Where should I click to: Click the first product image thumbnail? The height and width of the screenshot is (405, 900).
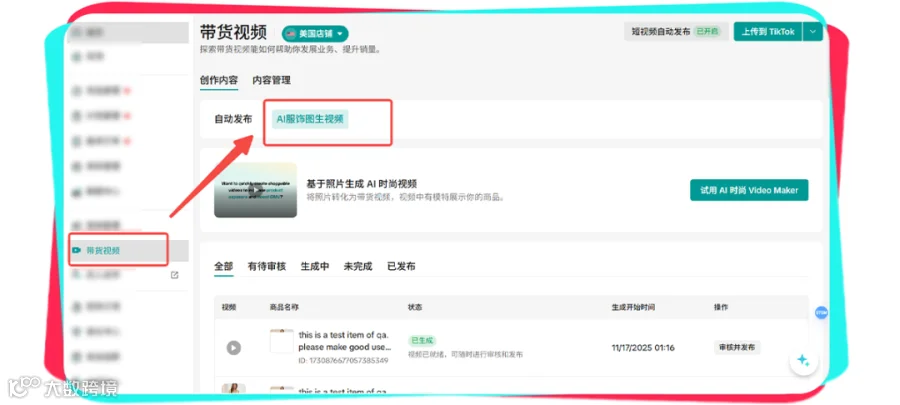pos(281,341)
